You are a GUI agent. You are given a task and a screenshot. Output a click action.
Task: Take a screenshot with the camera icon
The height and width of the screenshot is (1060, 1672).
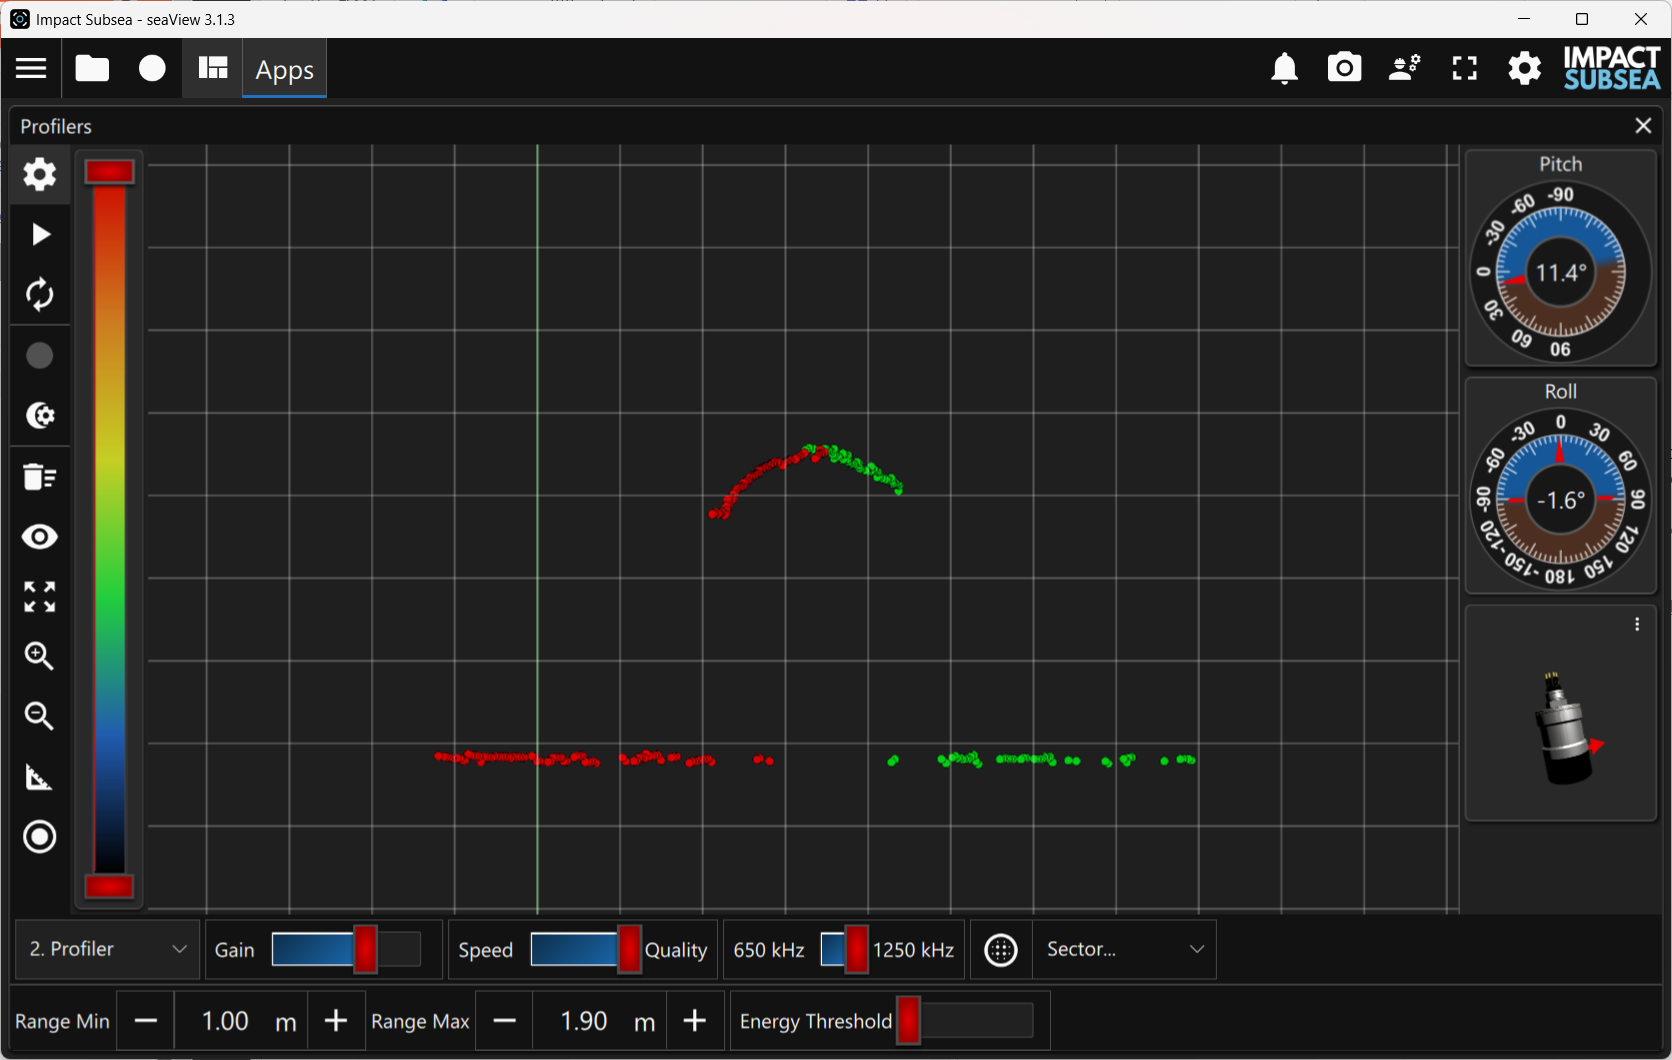coord(1344,68)
